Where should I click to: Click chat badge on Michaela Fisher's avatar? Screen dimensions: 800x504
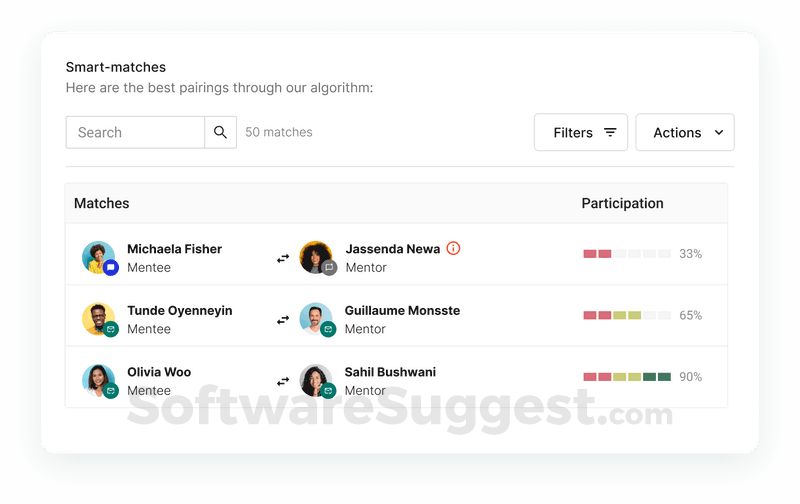click(x=111, y=267)
